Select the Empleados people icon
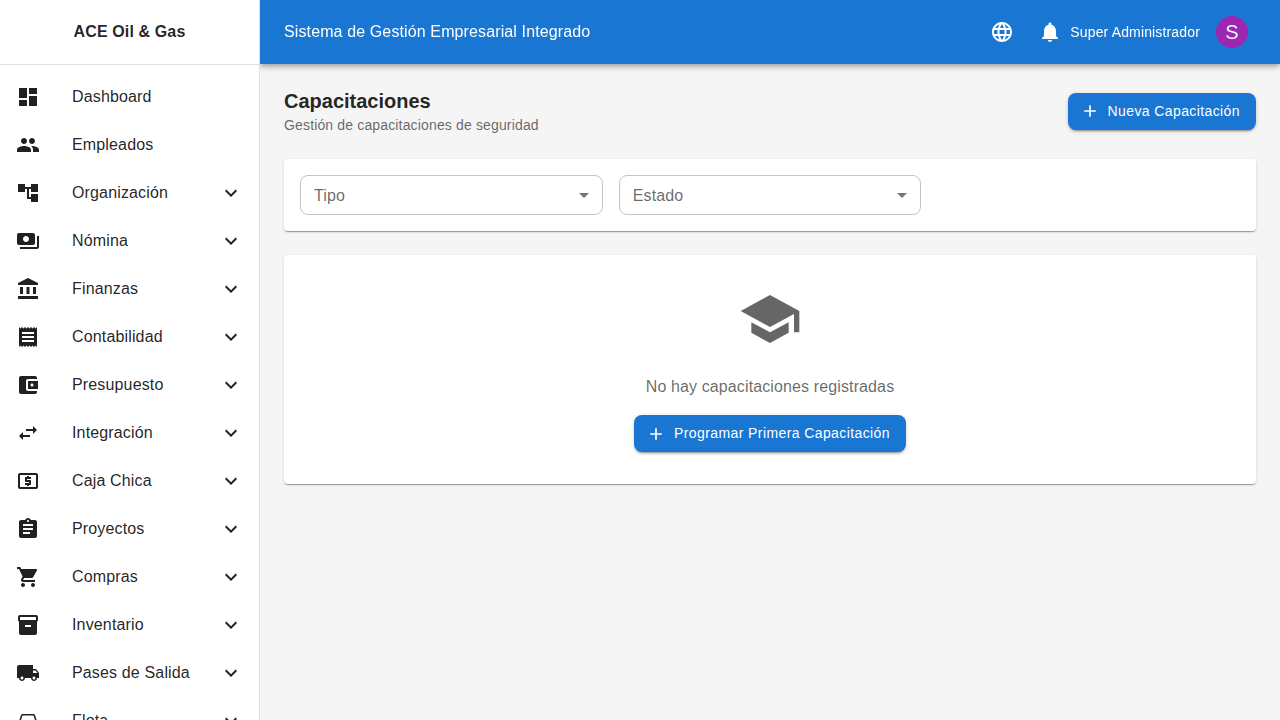Viewport: 1280px width, 720px height. click(28, 145)
